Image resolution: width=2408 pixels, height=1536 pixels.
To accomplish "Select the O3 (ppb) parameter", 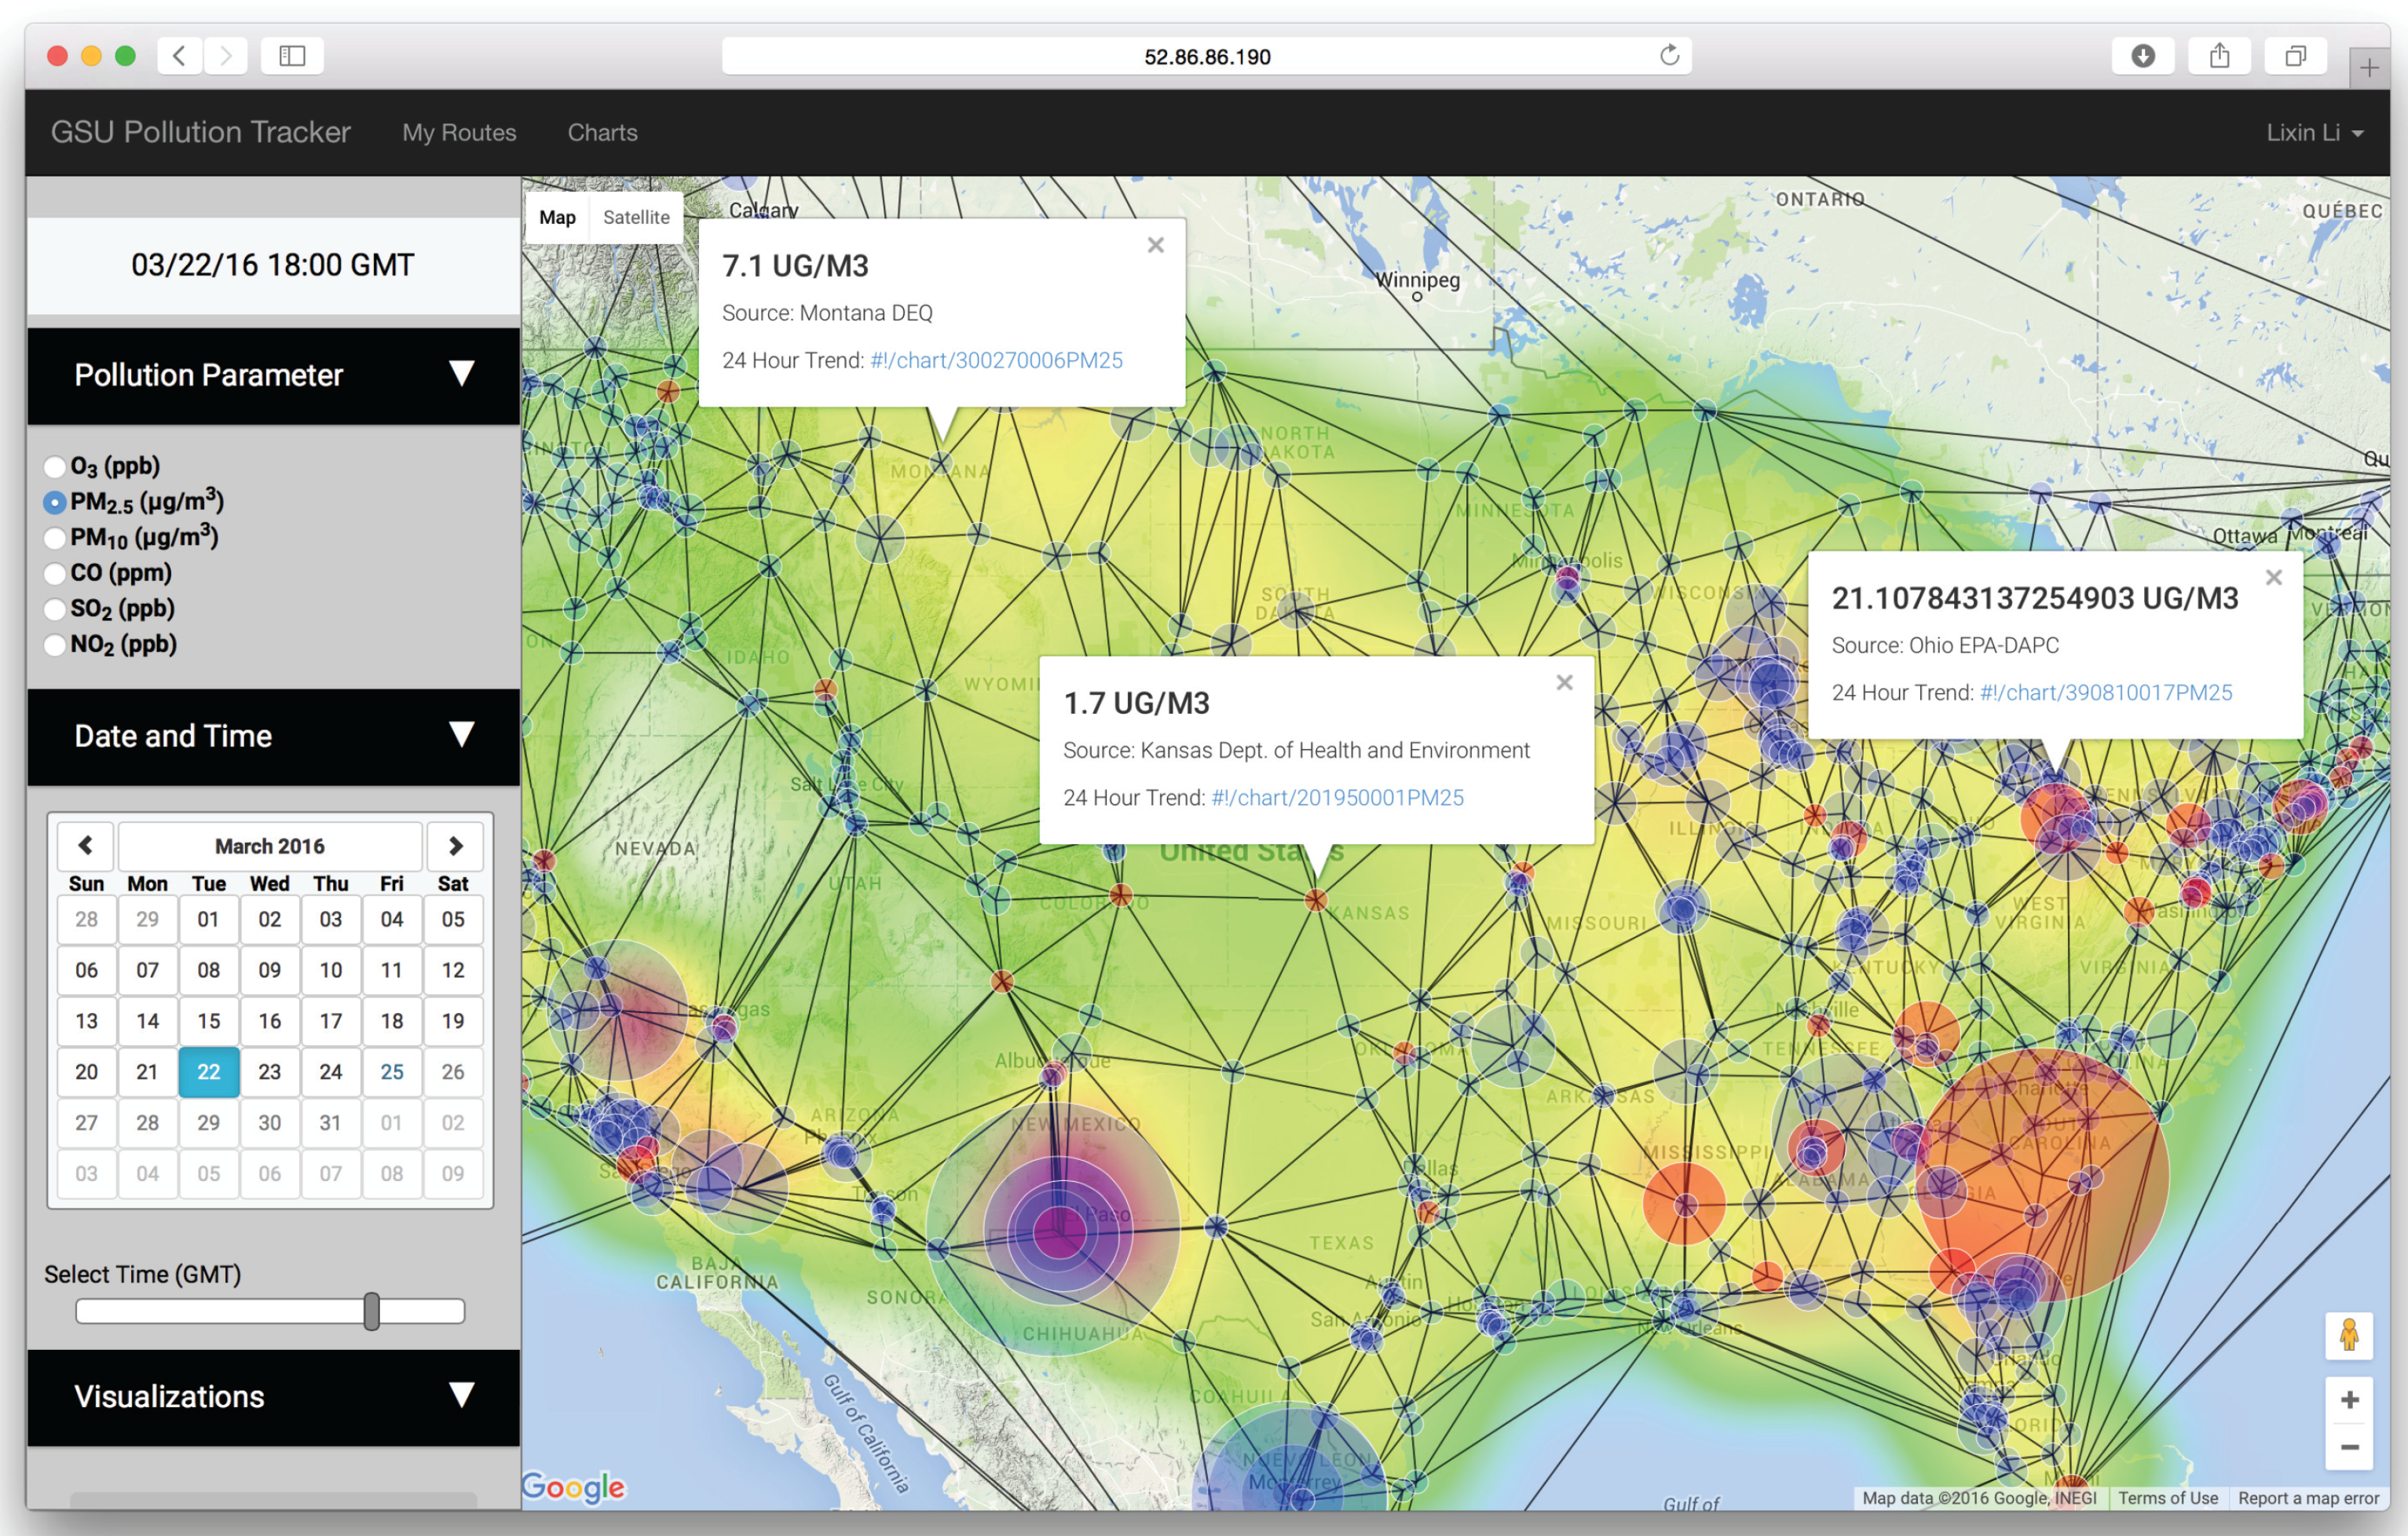I will click(55, 467).
